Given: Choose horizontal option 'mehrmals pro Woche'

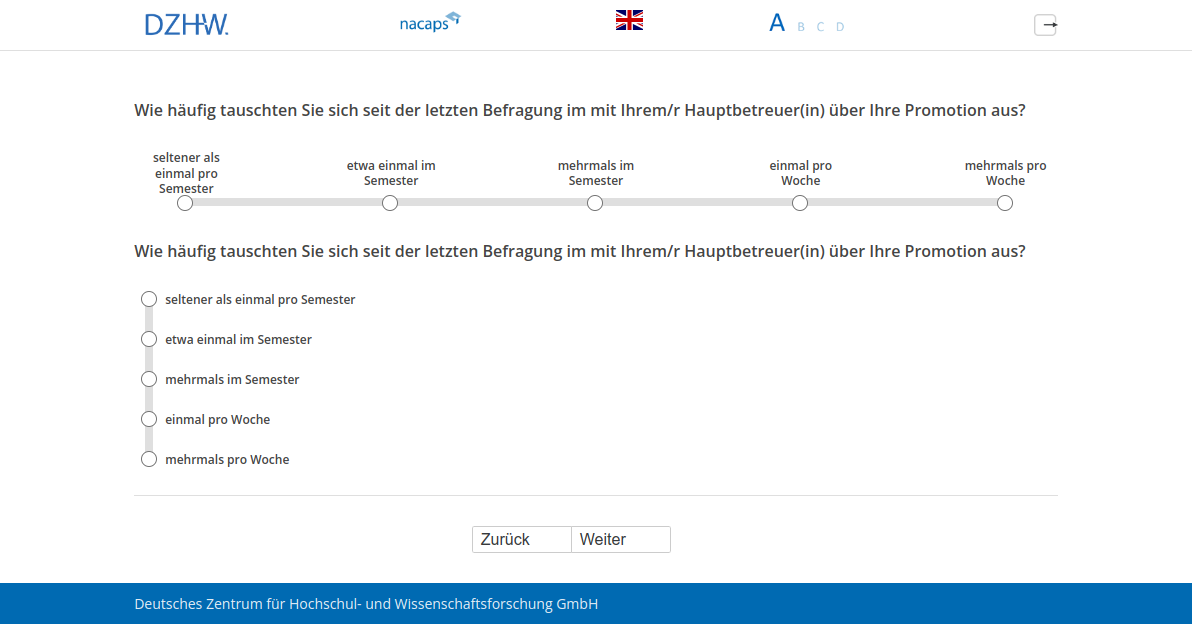Looking at the screenshot, I should (x=1005, y=203).
